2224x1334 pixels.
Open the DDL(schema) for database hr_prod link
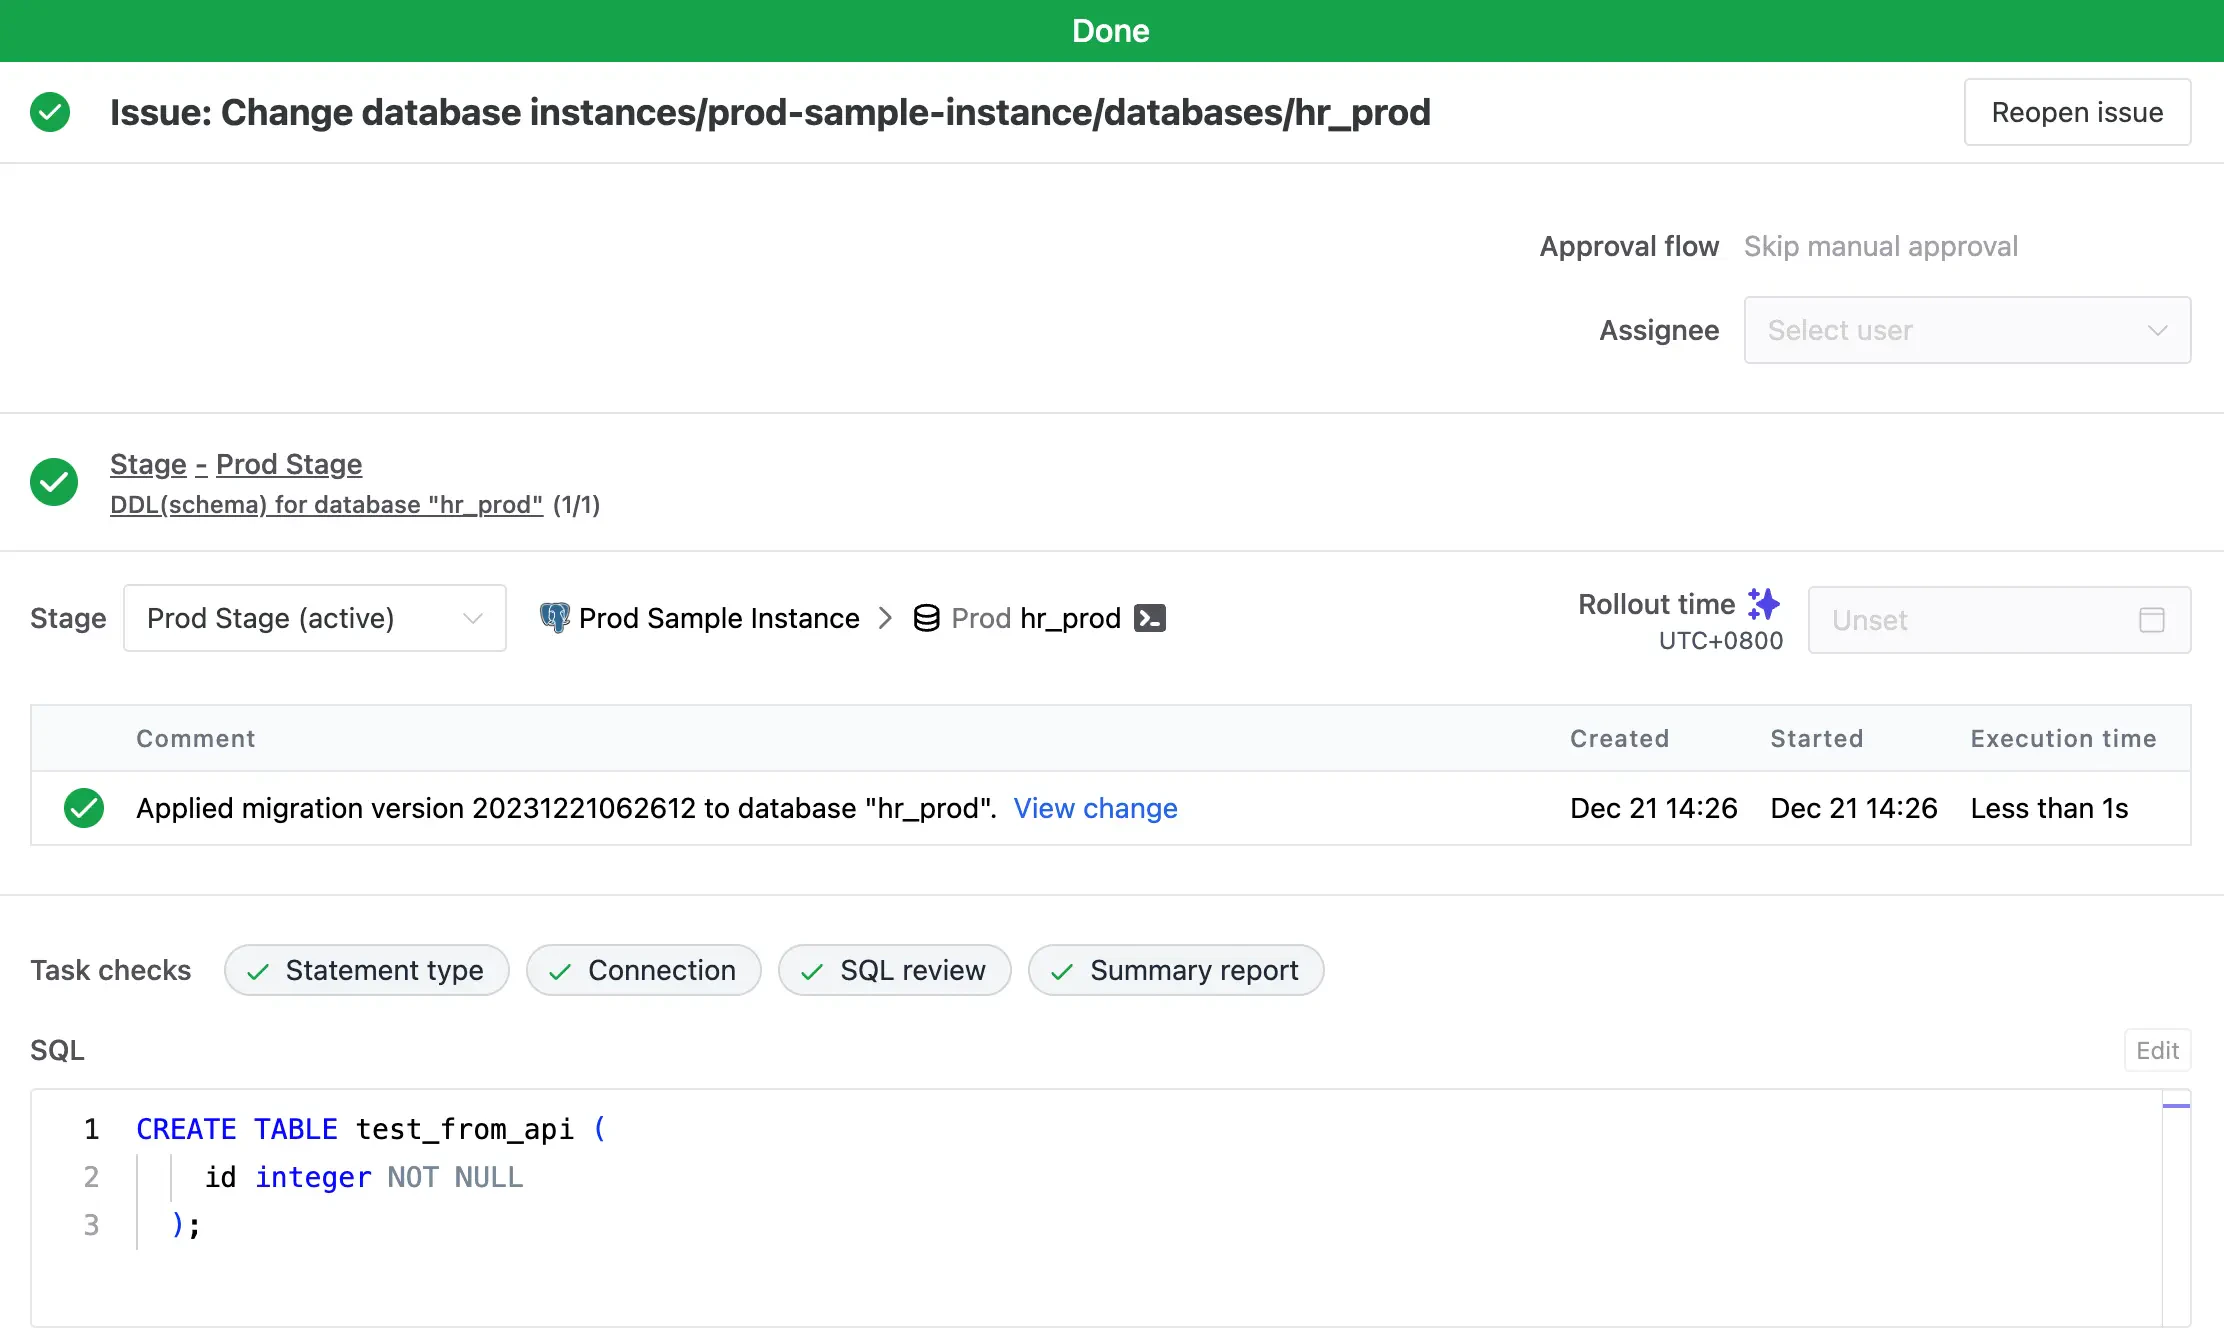326,504
